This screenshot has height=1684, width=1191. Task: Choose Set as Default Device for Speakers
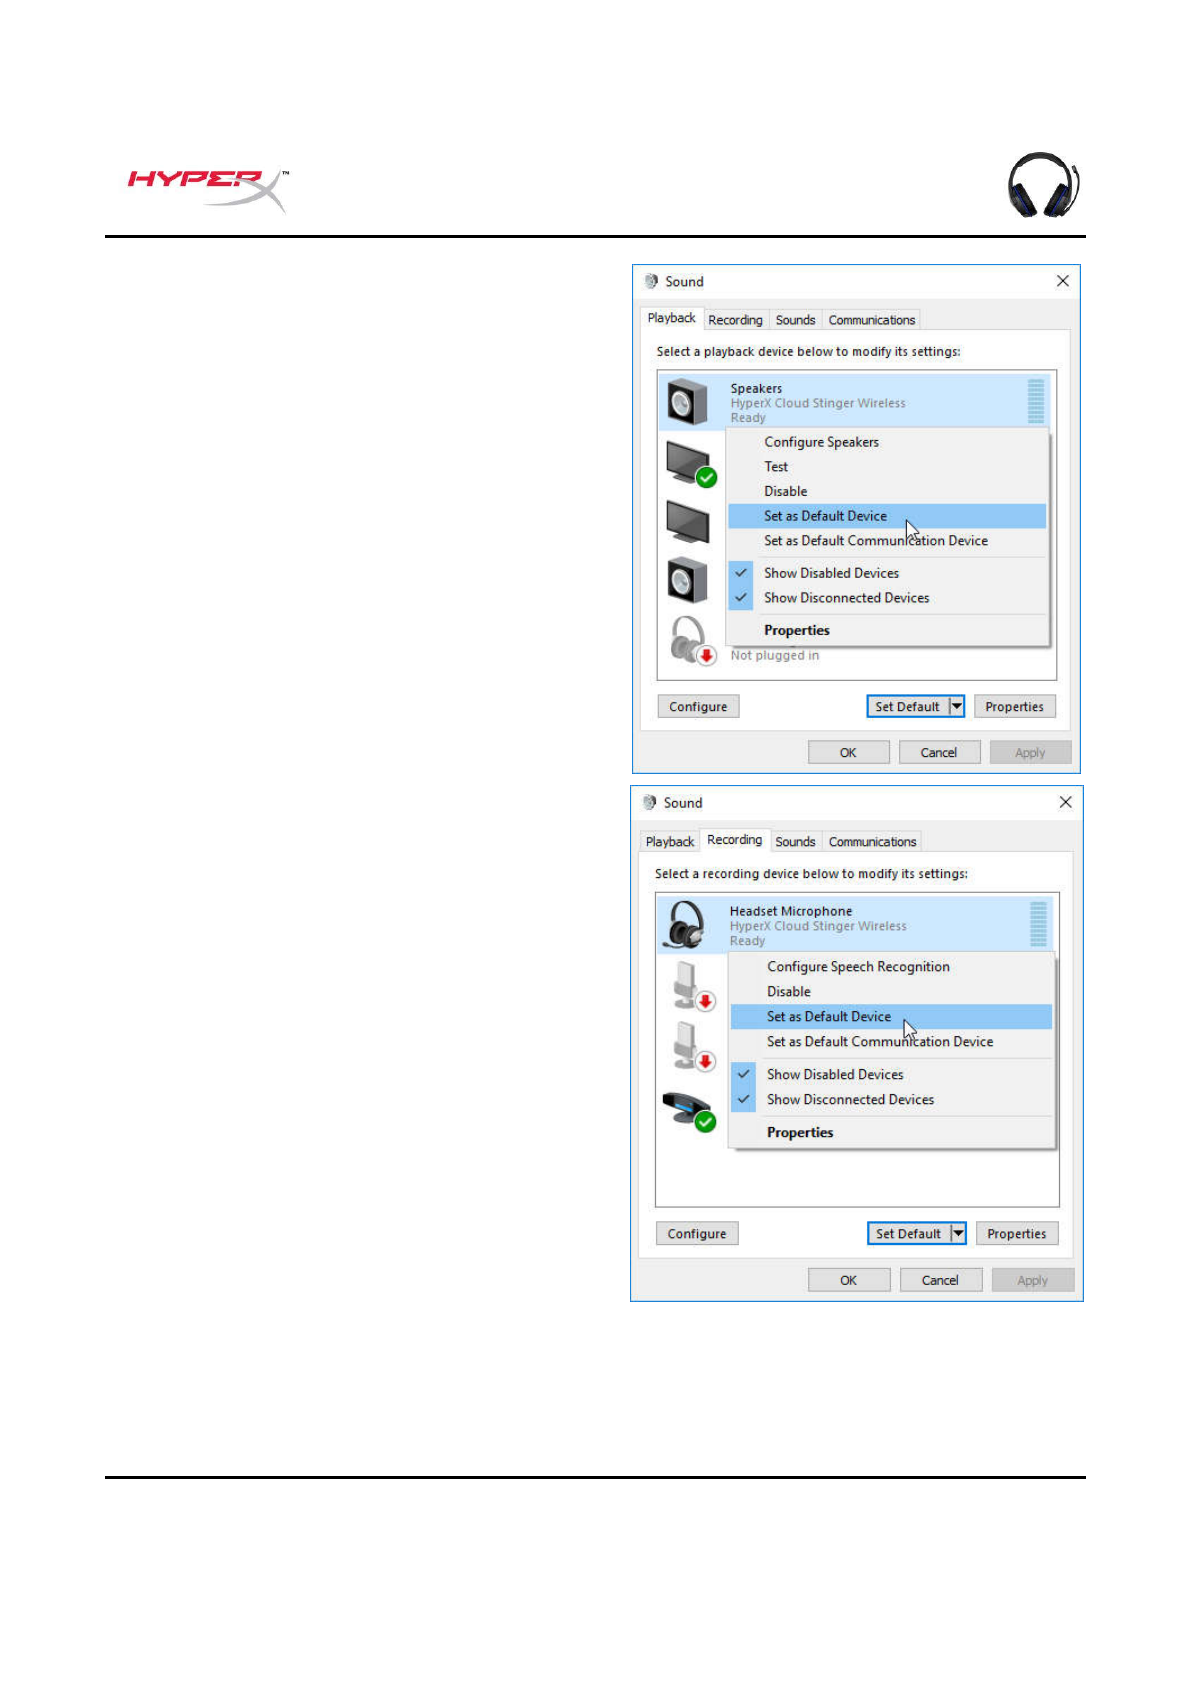pyautogui.click(x=887, y=516)
